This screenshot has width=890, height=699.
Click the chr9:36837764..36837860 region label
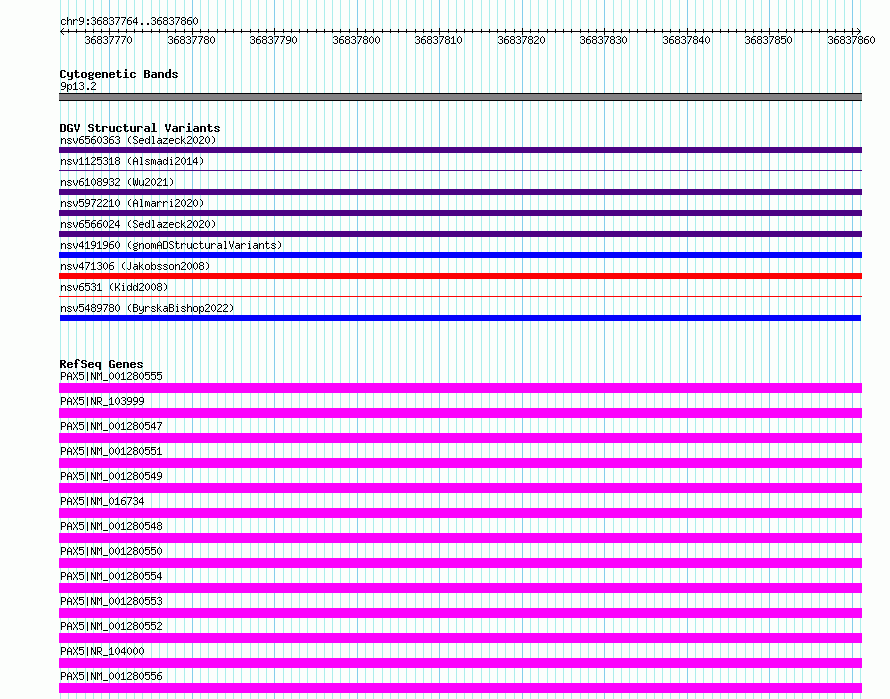[x=129, y=21]
